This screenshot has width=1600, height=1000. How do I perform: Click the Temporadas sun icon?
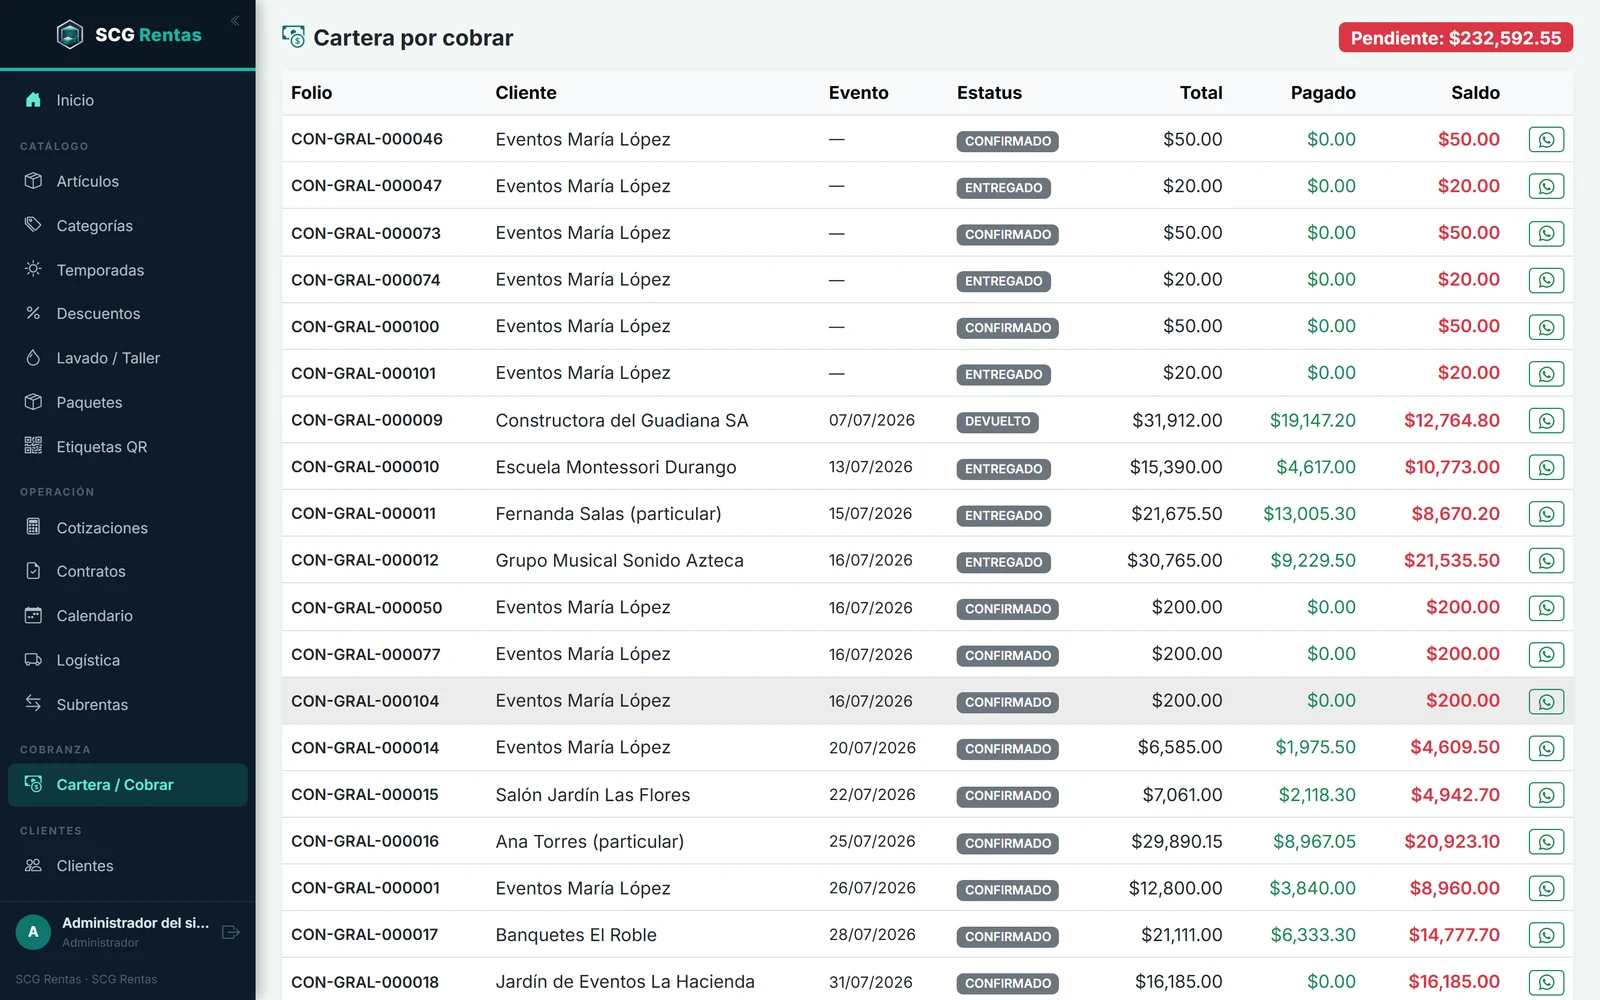(x=33, y=269)
